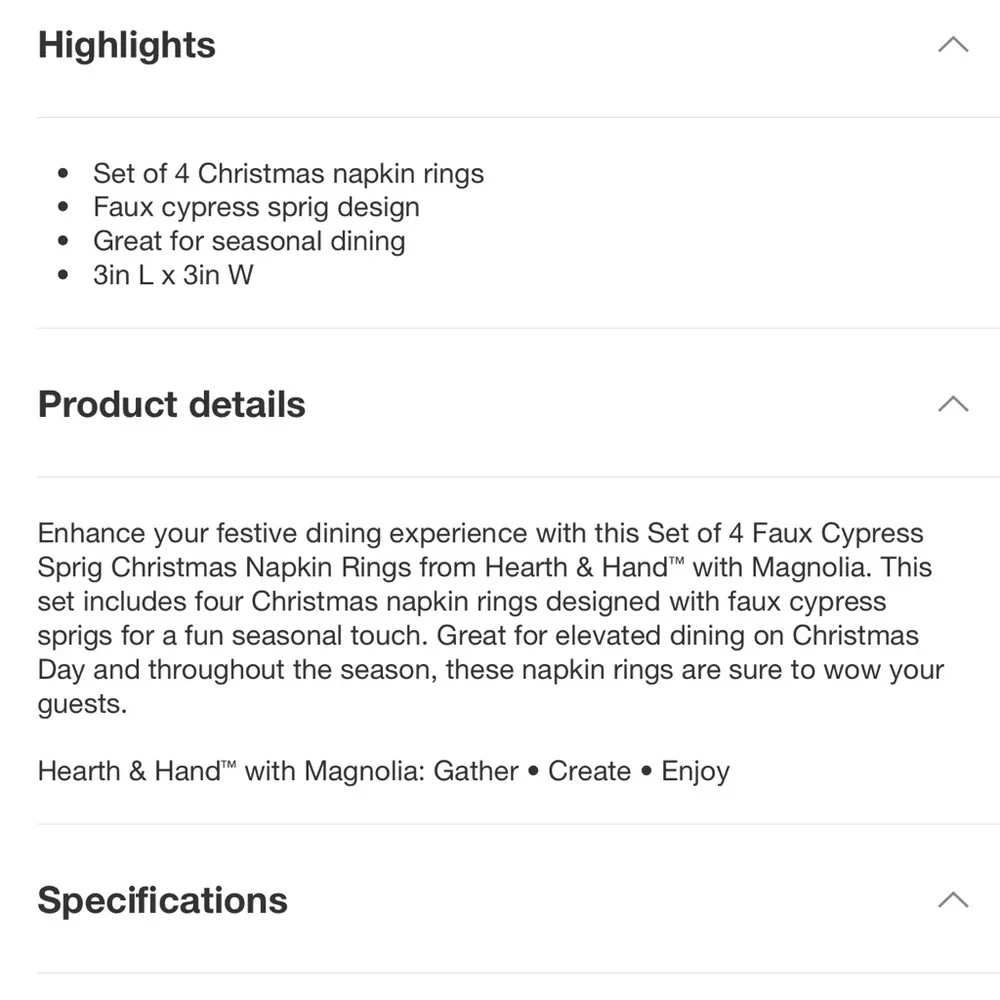Collapse the Highlights section chevron

(953, 45)
